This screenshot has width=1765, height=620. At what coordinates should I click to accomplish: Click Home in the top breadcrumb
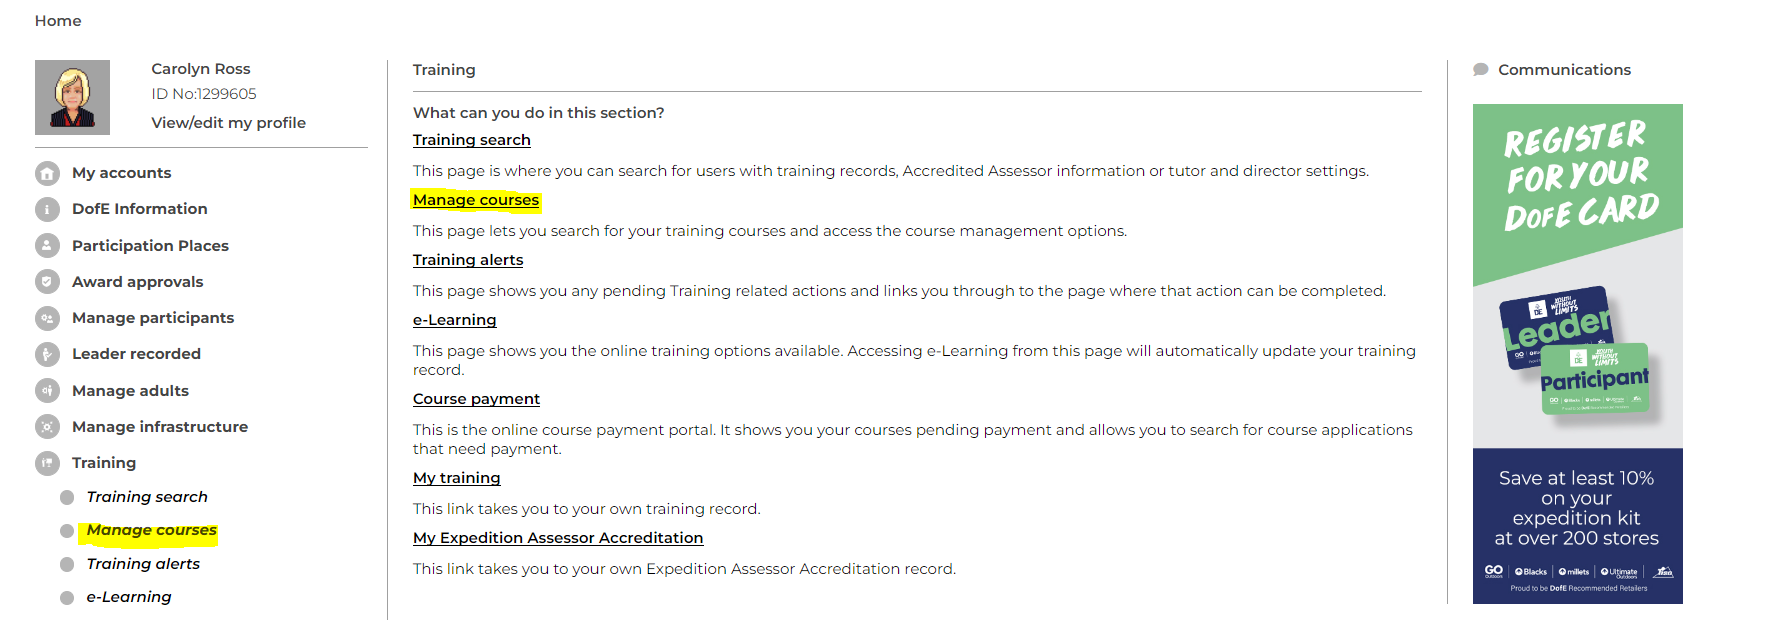pos(58,20)
